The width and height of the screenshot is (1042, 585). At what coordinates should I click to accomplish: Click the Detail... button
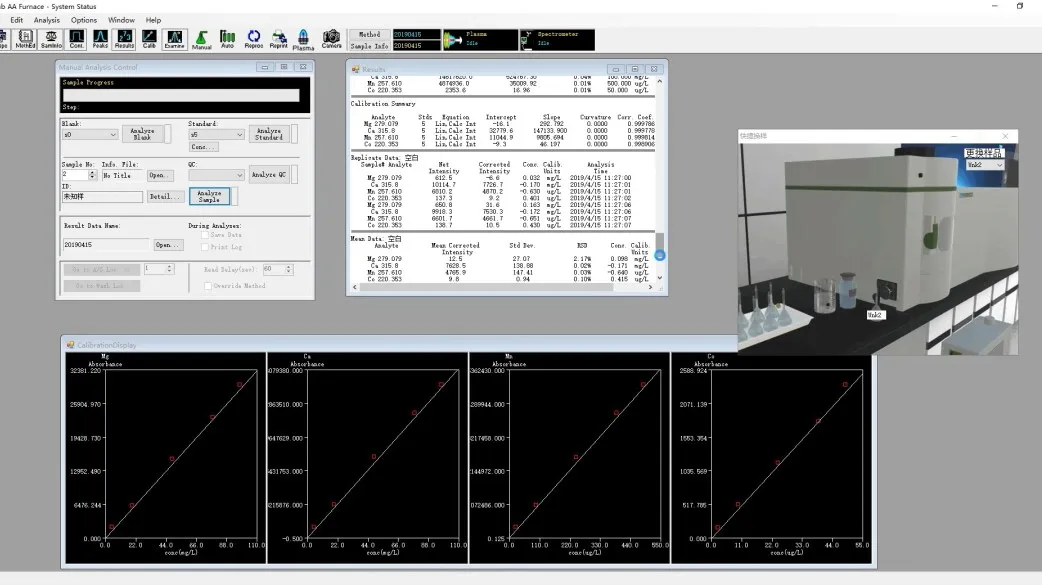click(164, 196)
